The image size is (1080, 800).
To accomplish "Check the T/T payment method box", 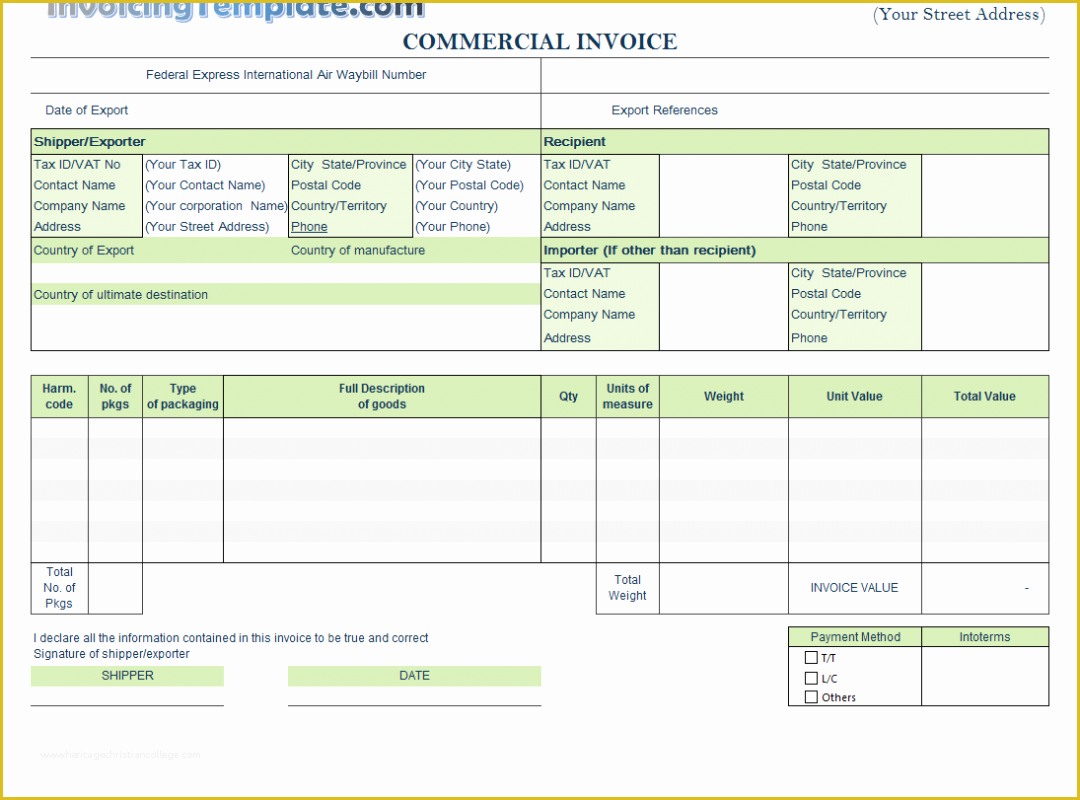I will pyautogui.click(x=811, y=657).
